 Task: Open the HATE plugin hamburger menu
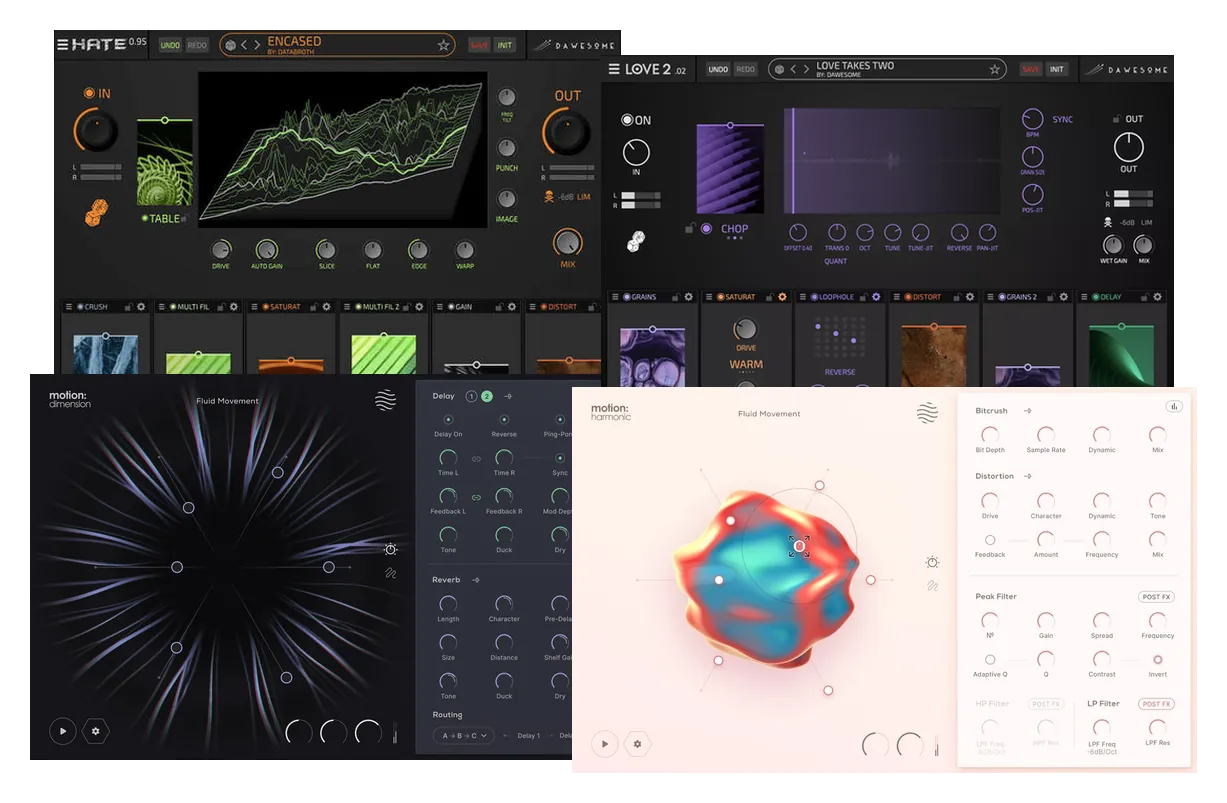[63, 45]
